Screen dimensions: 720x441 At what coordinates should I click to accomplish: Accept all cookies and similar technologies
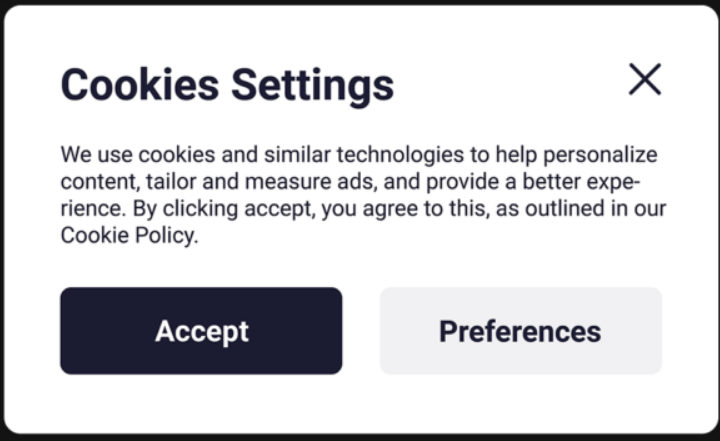pos(201,331)
